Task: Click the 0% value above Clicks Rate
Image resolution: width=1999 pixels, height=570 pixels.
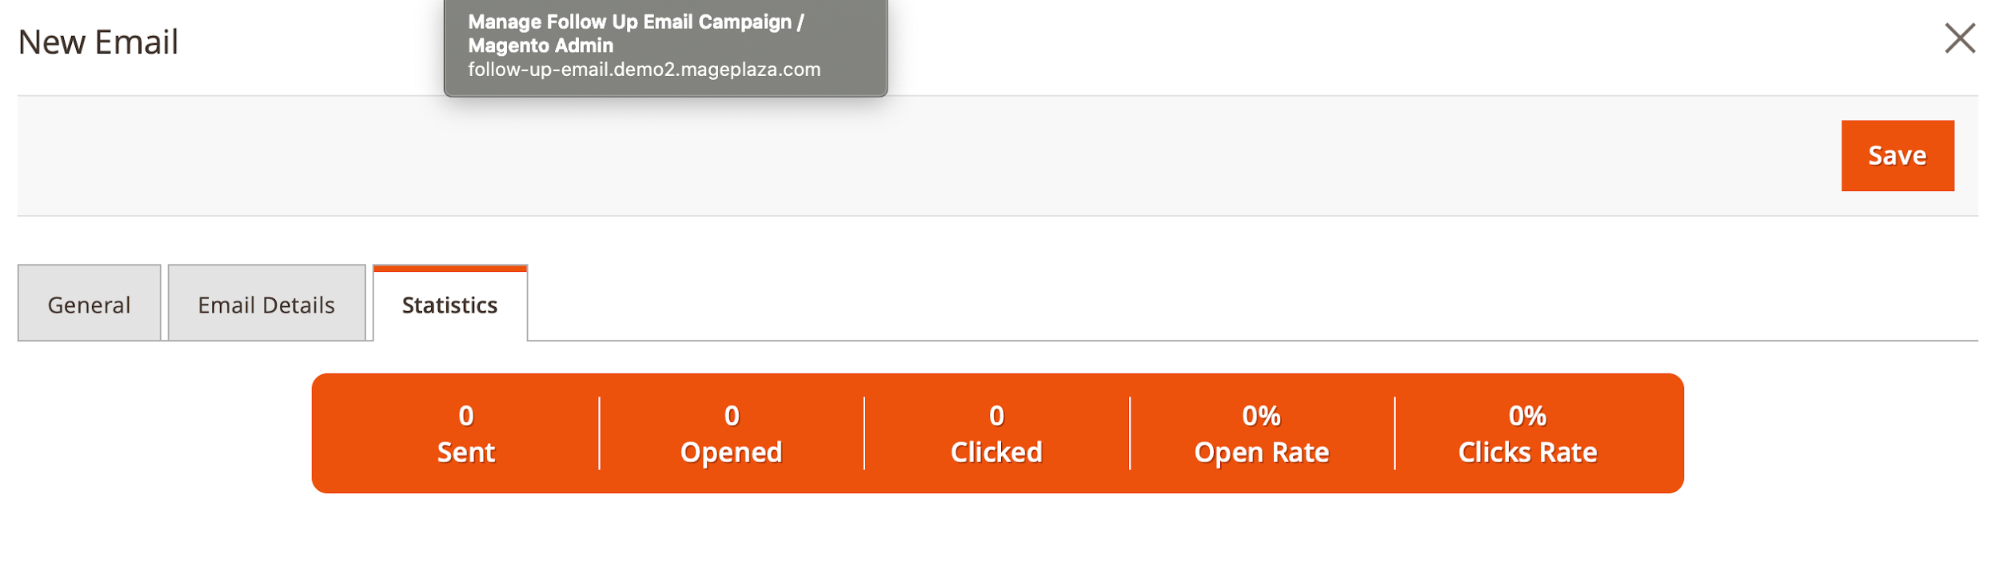Action: point(1527,415)
